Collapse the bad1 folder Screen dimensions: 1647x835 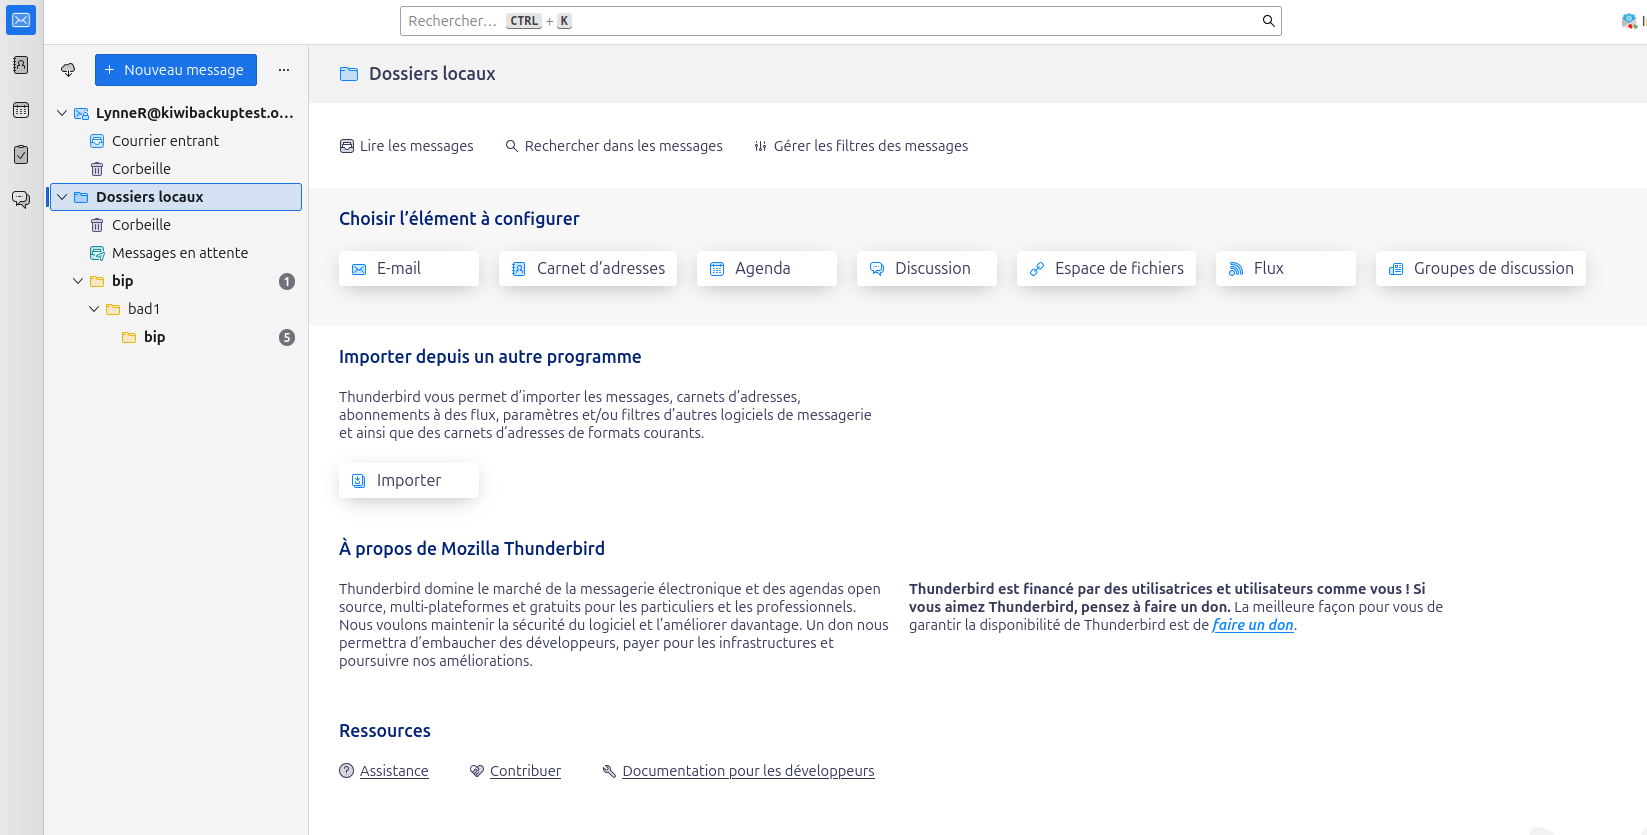(94, 309)
